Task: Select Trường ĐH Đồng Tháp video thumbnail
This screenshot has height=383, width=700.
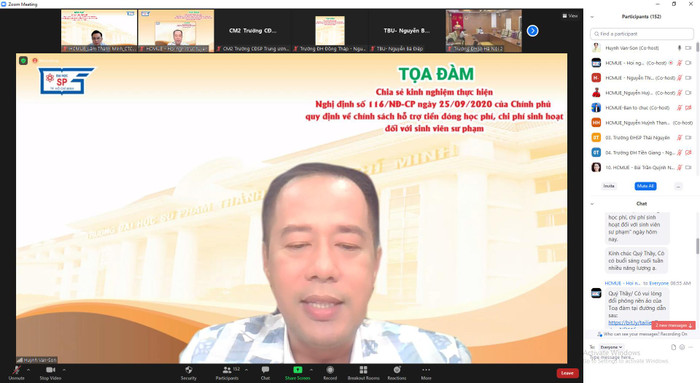Action: pyautogui.click(x=330, y=31)
